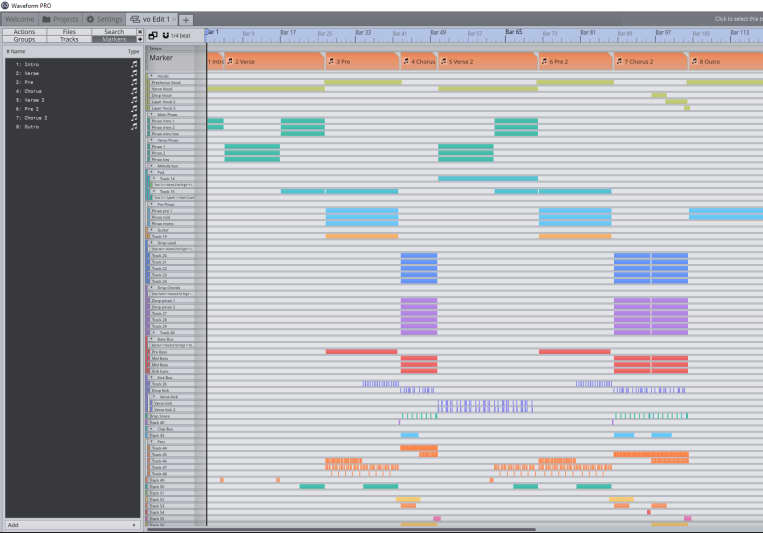Screen dimensions: 763x533
Task: Open the Add dropdown below marker list
Action: (72, 525)
